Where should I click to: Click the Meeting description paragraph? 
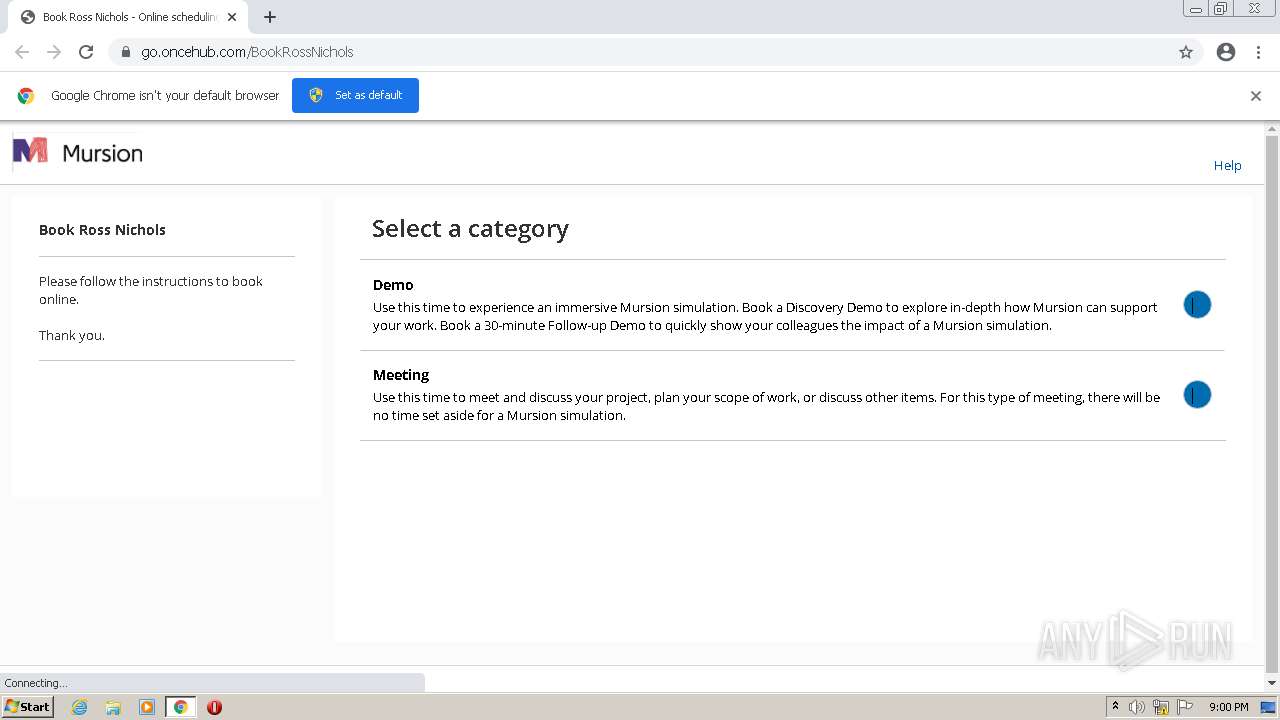coord(766,407)
